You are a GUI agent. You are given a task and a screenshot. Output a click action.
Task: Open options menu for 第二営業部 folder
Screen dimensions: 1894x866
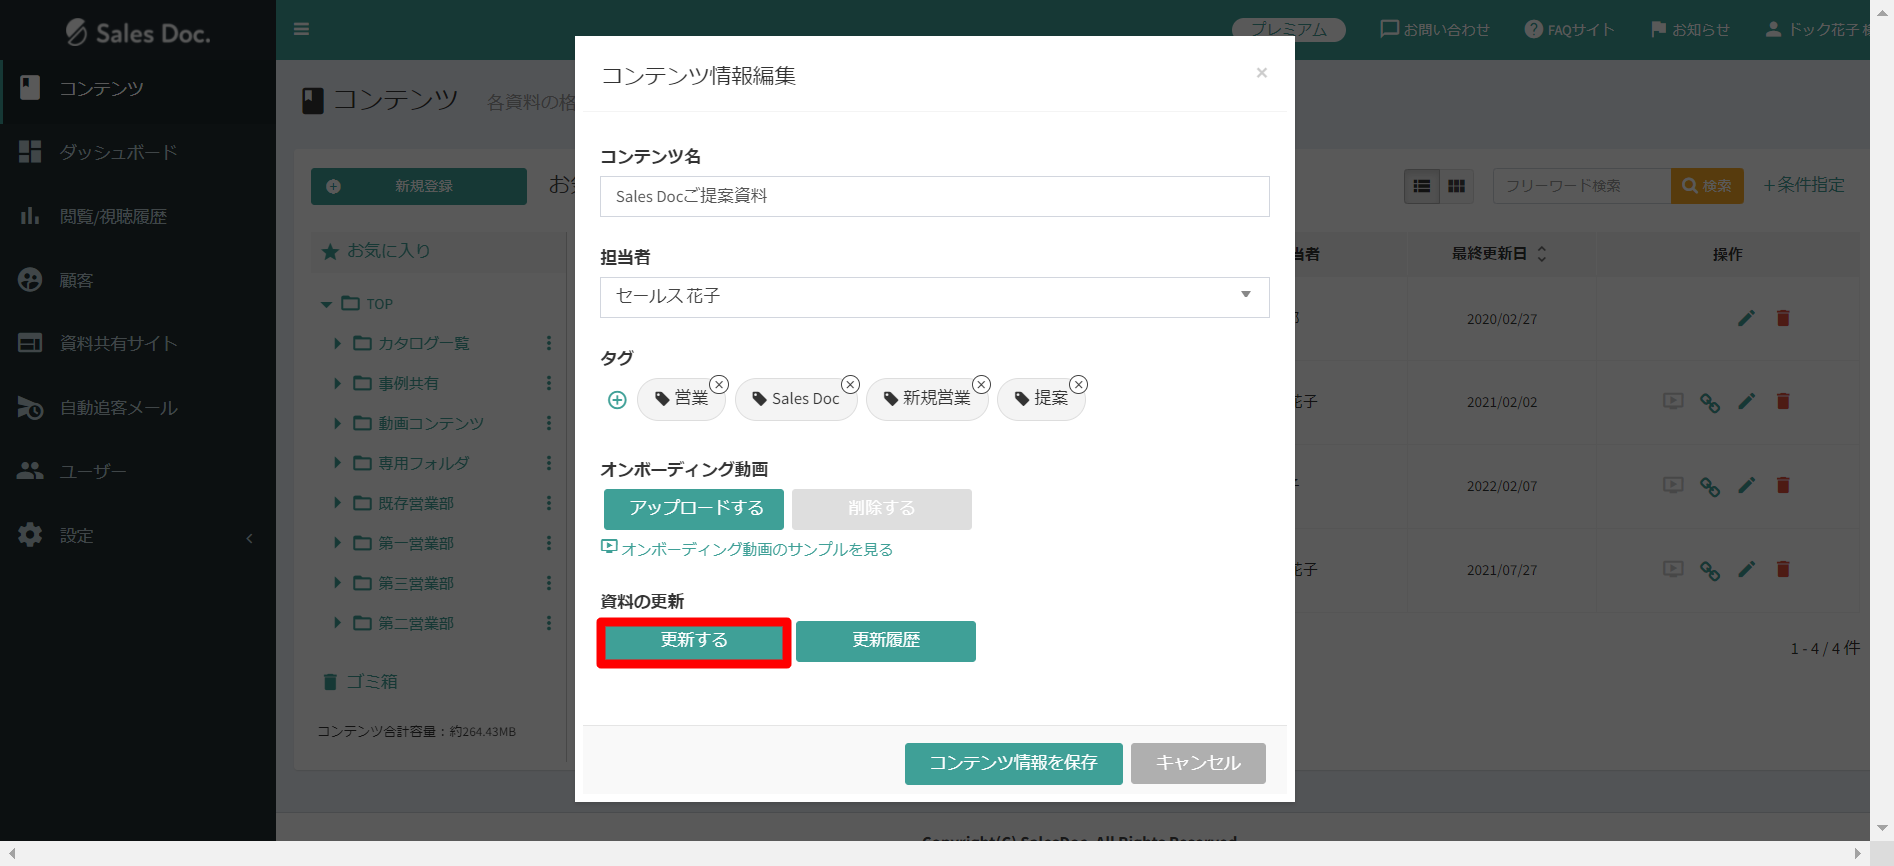coord(548,623)
